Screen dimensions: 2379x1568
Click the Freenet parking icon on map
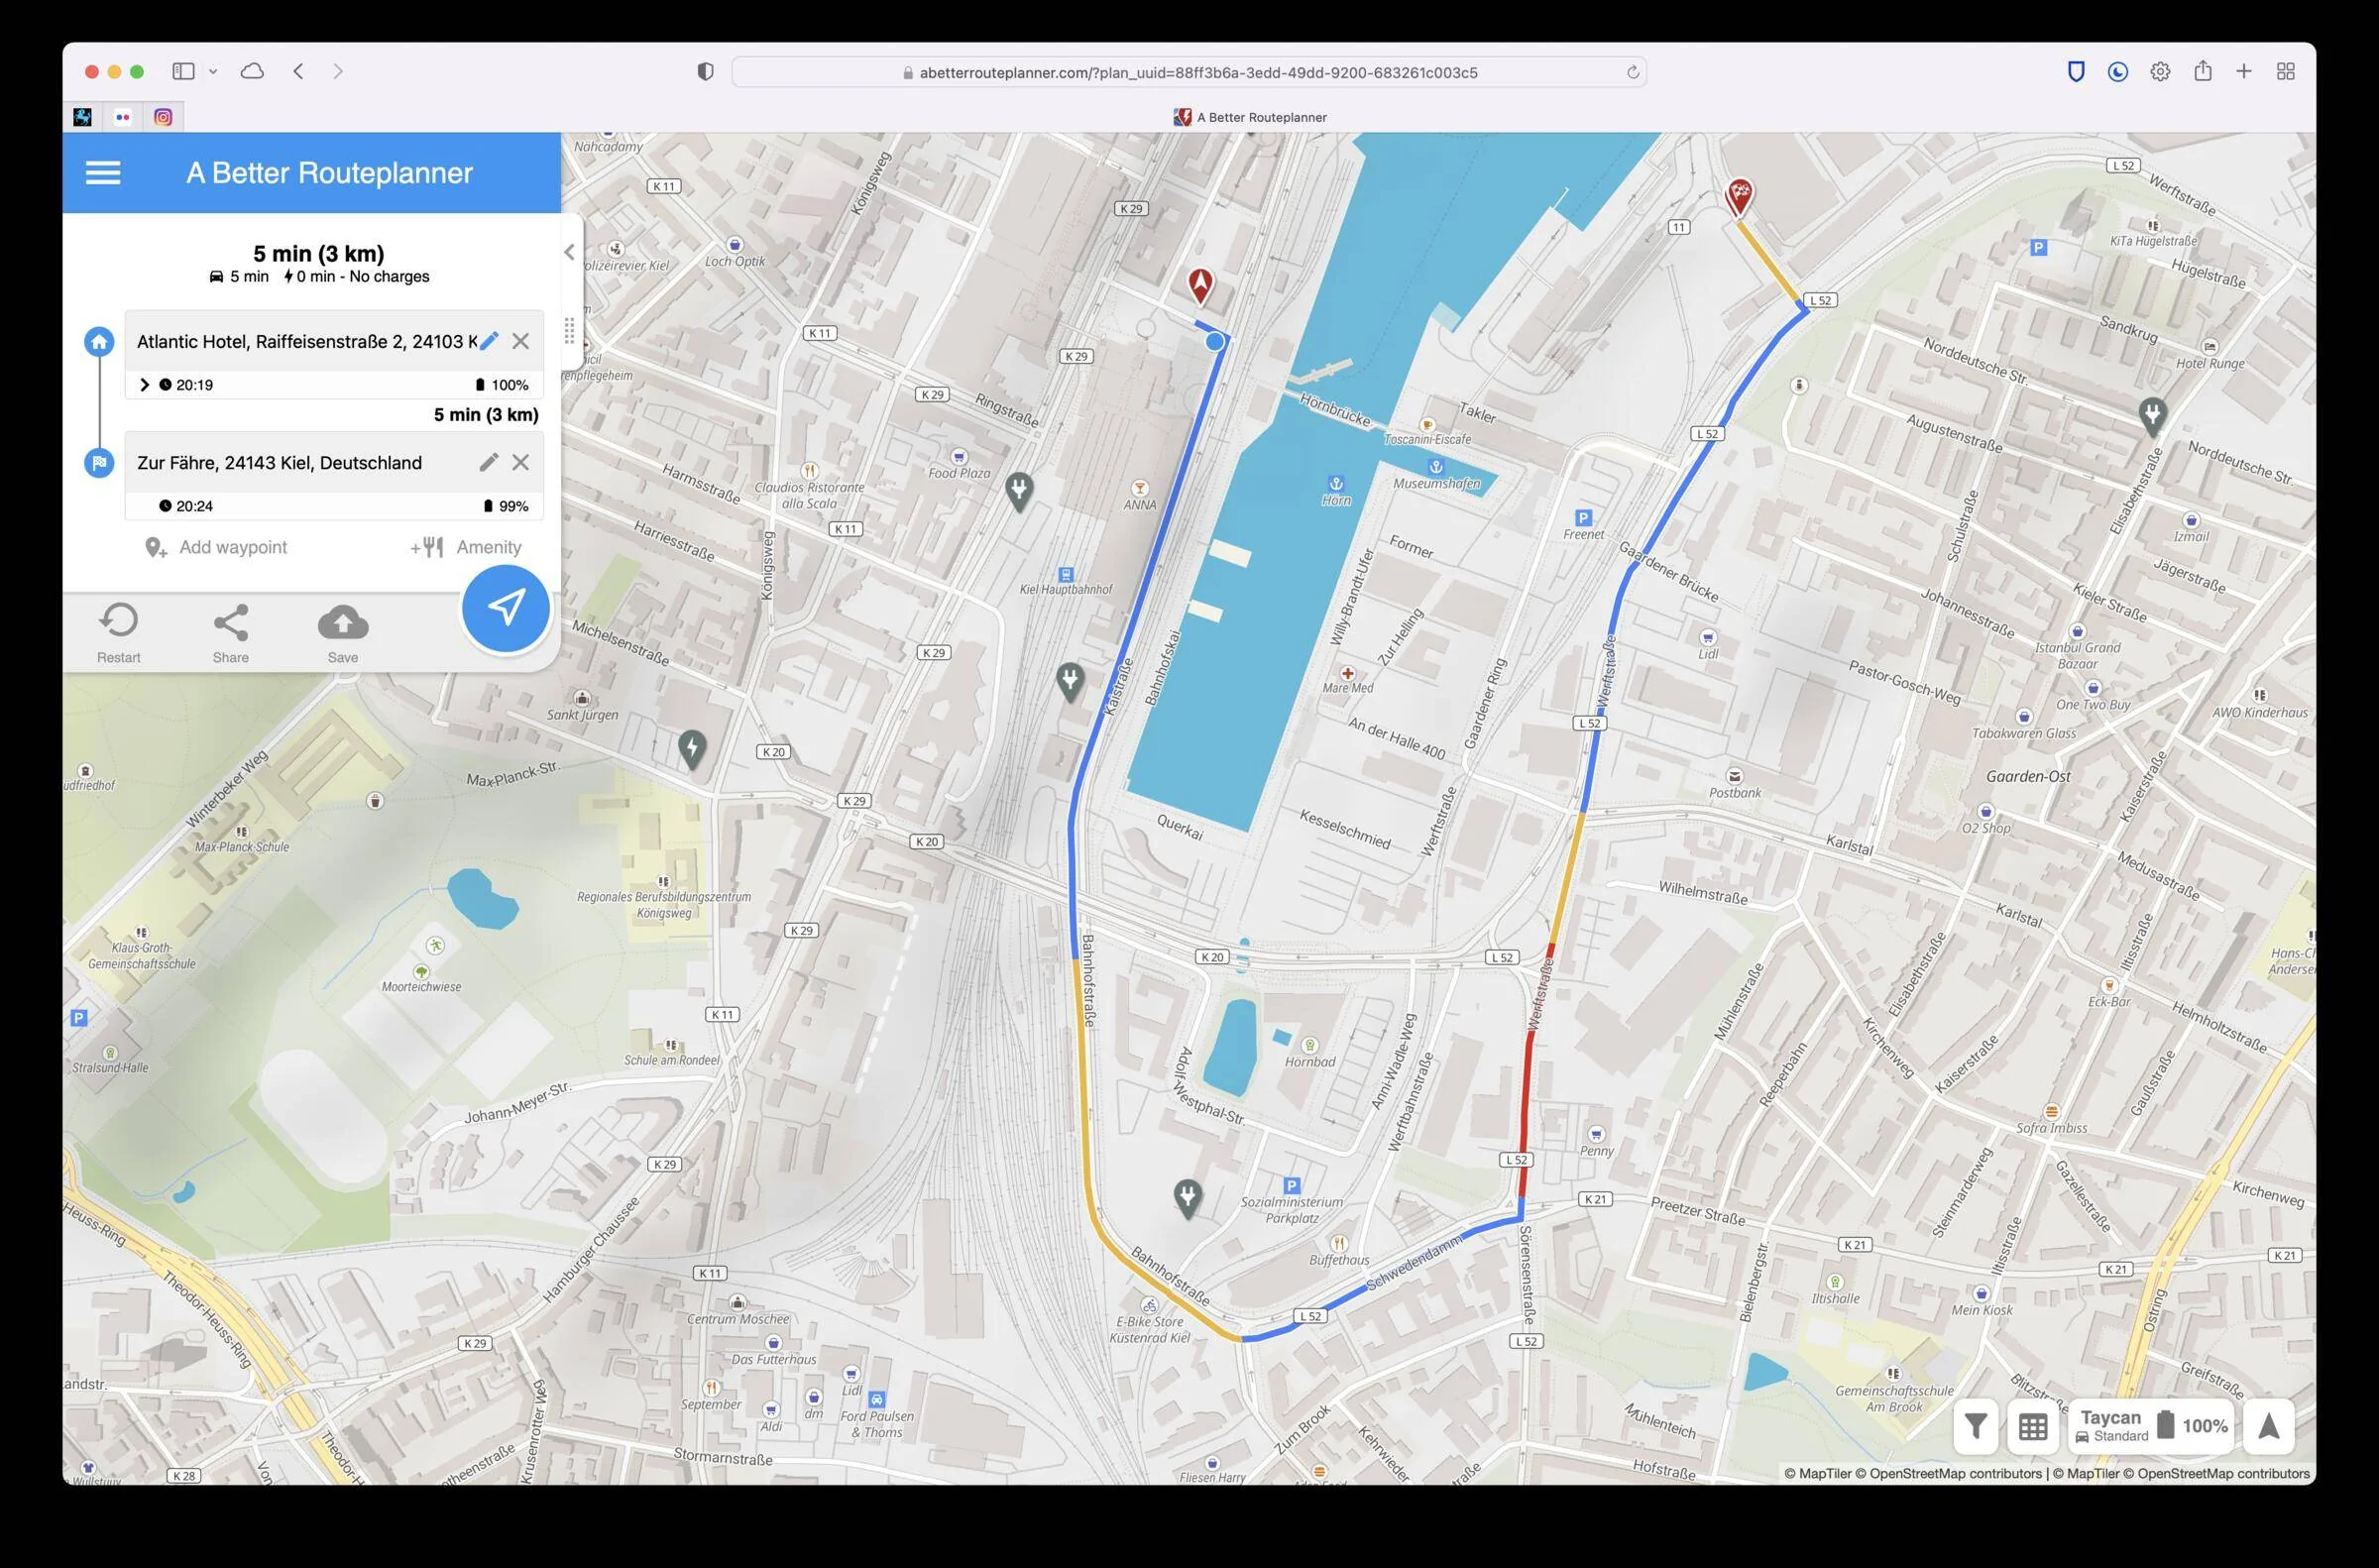(x=1583, y=517)
